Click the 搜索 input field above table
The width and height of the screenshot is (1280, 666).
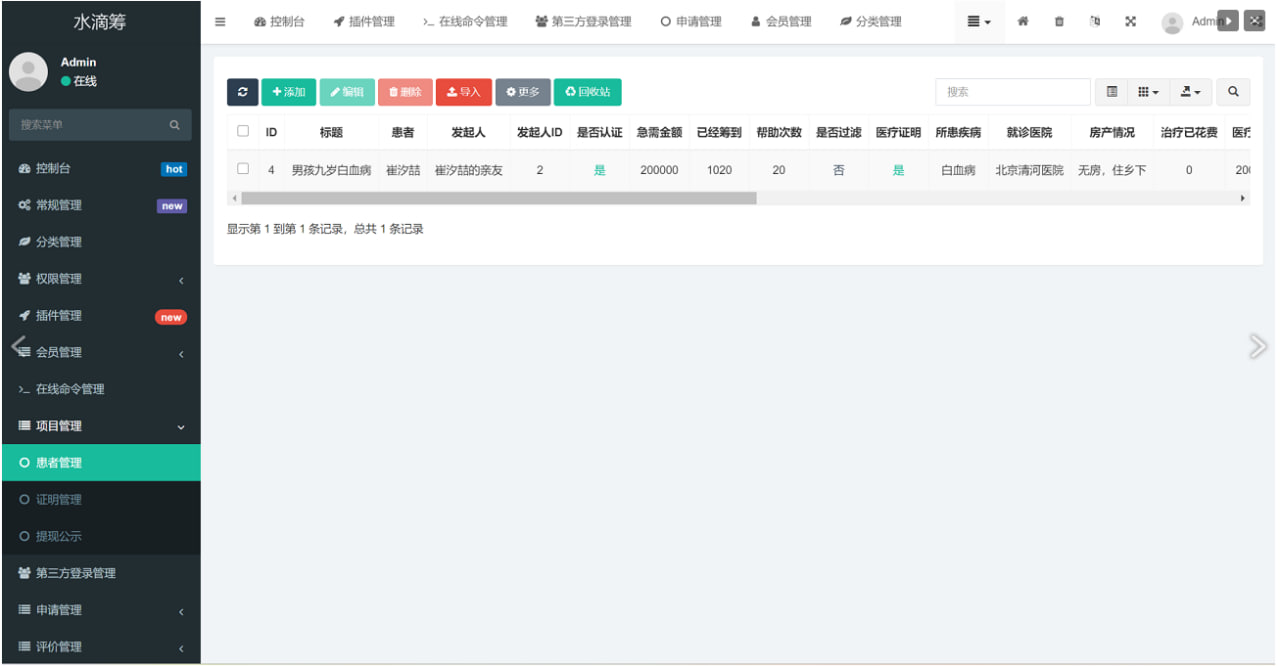pos(1012,92)
